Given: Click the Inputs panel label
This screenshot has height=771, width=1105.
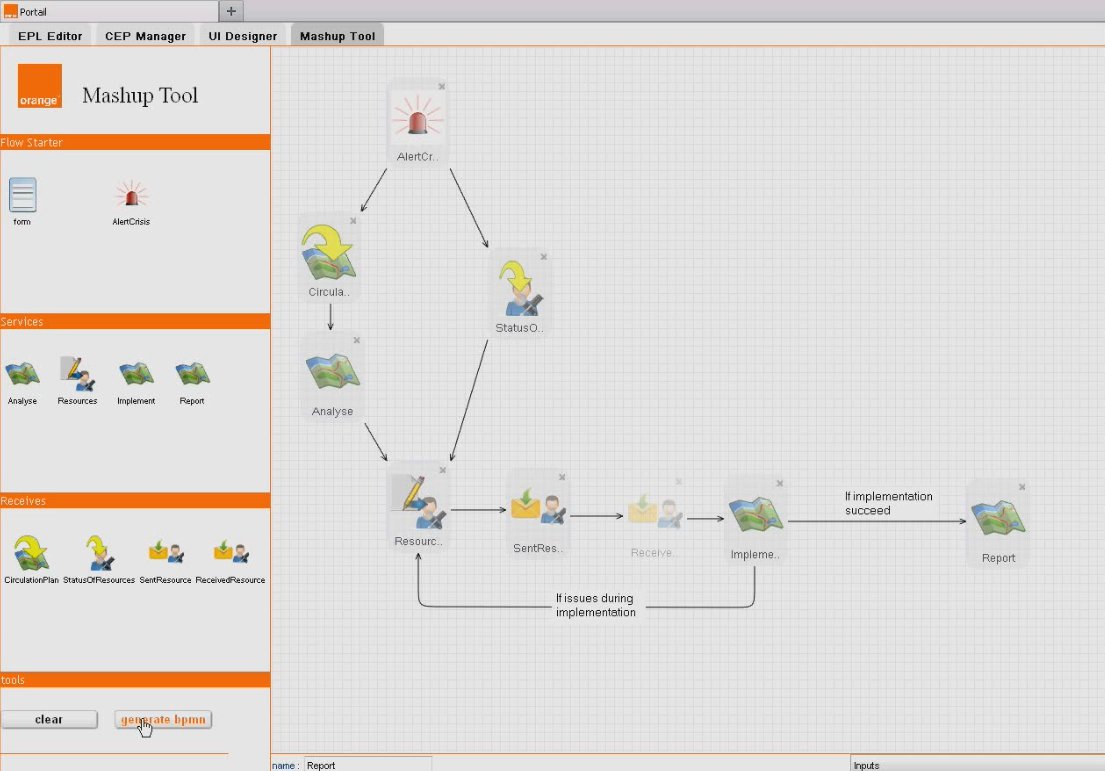Looking at the screenshot, I should point(866,765).
